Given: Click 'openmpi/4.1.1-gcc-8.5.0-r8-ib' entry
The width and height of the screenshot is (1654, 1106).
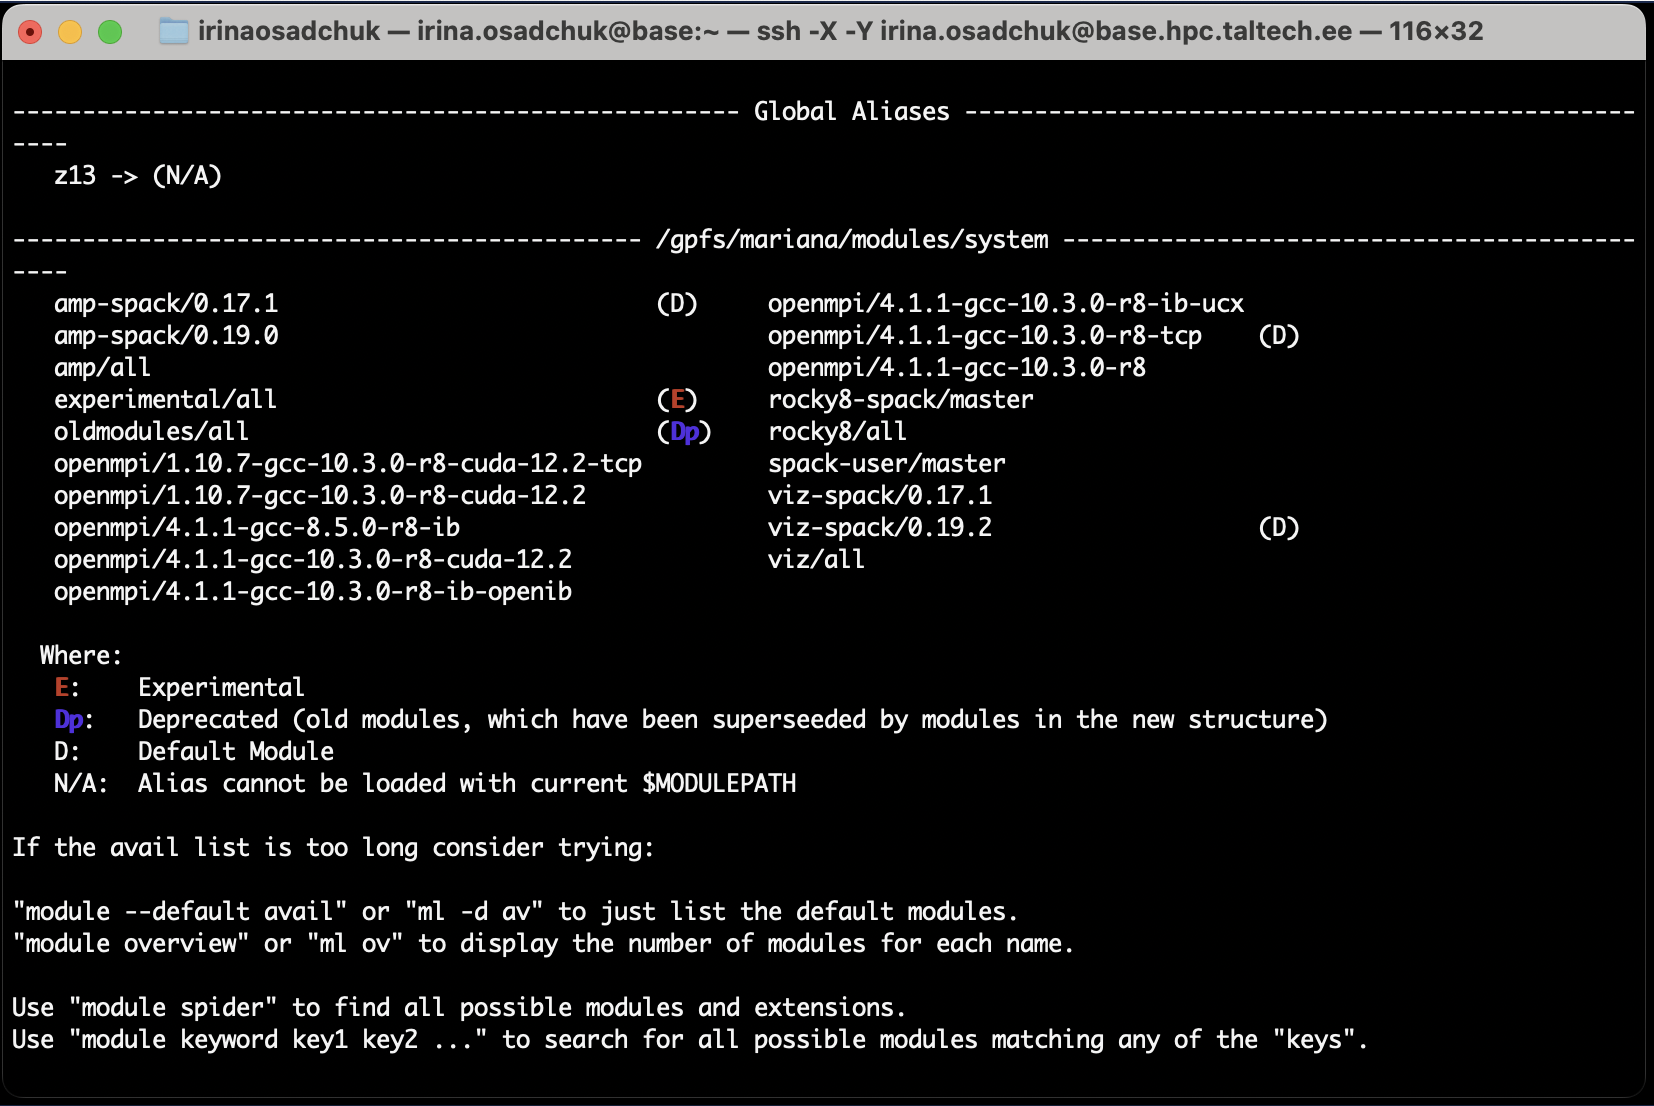Looking at the screenshot, I should tap(257, 528).
